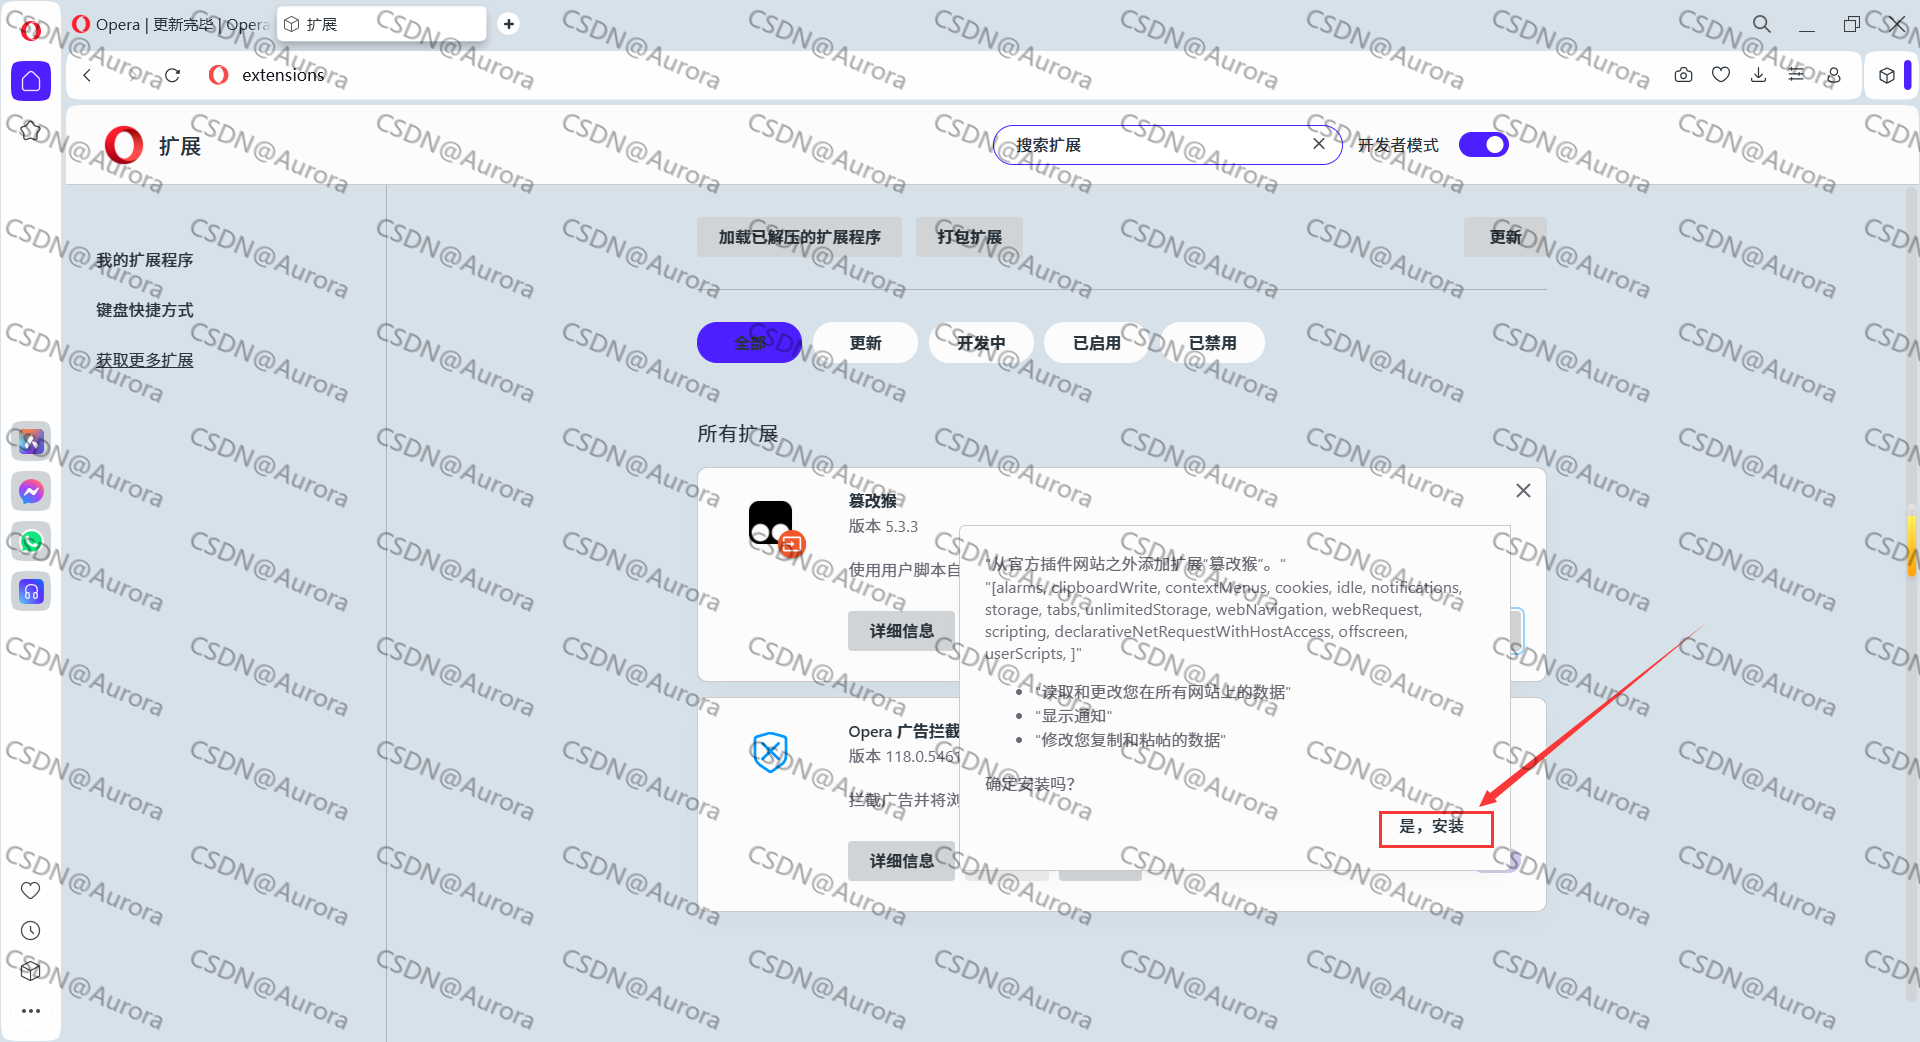This screenshot has height=1042, width=1920.
Task: Open Aria AI in the sidebar
Action: (x=31, y=441)
